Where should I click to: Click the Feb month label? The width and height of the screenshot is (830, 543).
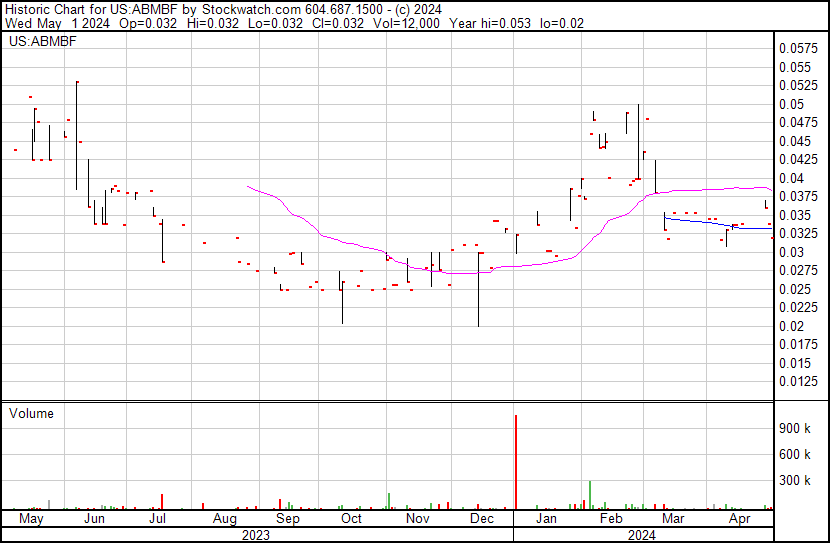[x=611, y=519]
